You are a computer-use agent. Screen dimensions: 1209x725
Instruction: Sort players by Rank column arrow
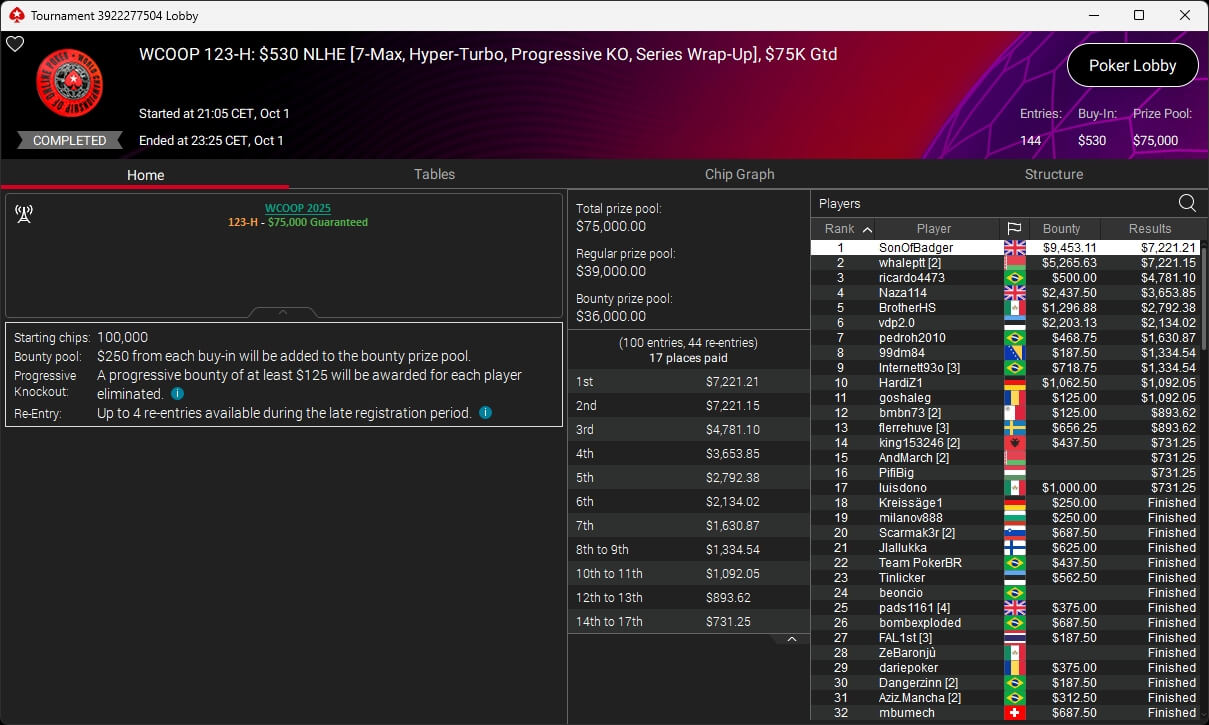(866, 229)
